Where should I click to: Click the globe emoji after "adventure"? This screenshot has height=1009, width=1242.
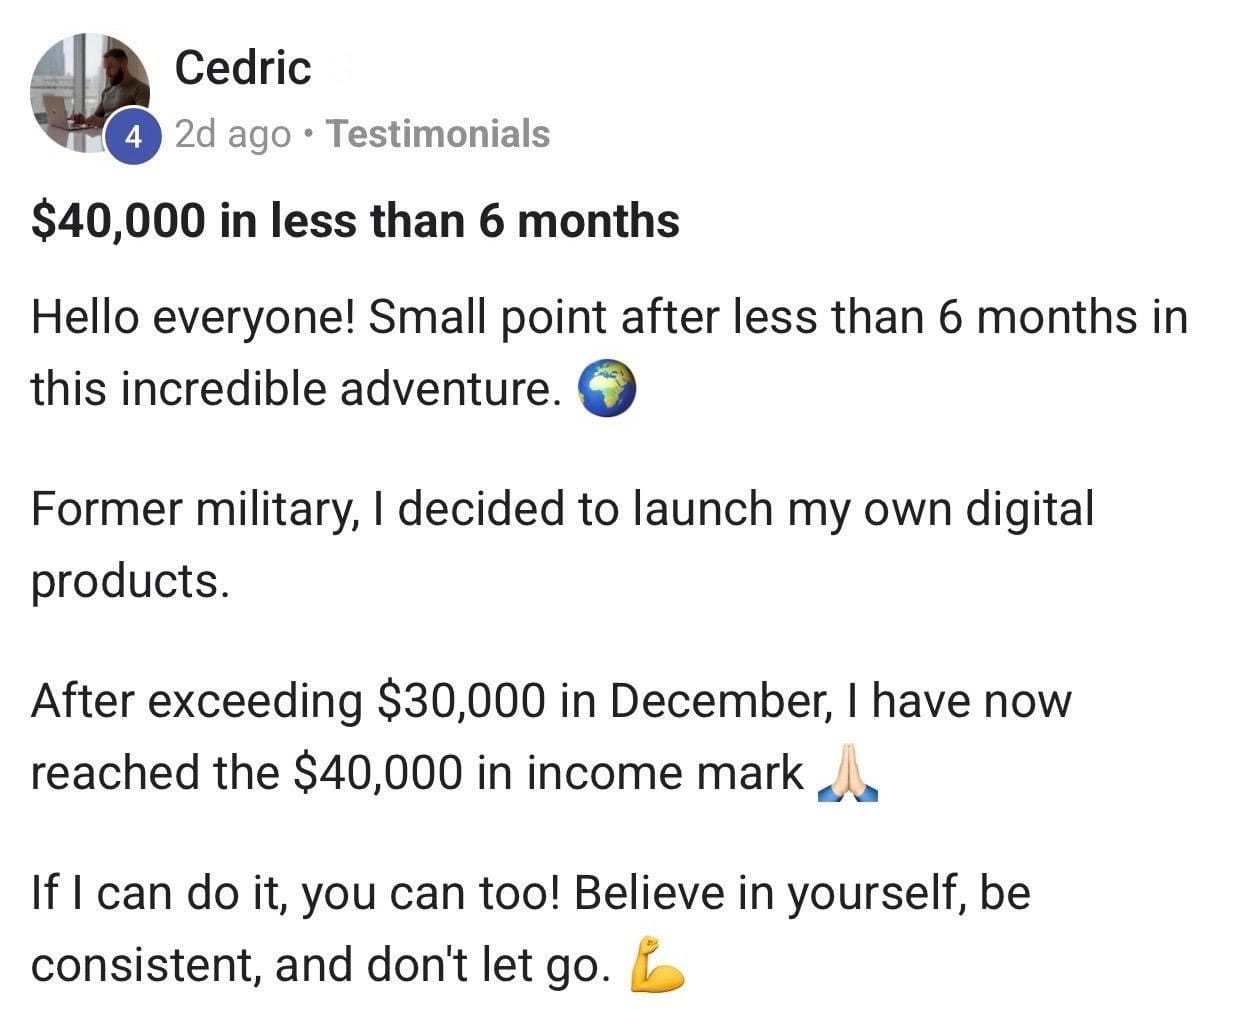pos(607,389)
